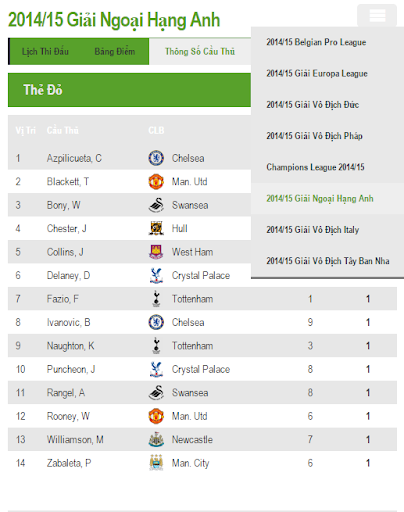Click Hull tiger crest next to Chester
Screen dimensions: 404x512
tap(156, 229)
